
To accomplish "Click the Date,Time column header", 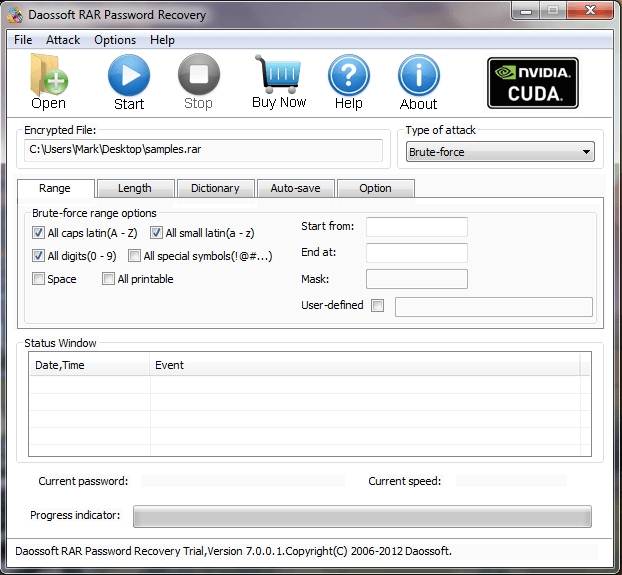I will (x=89, y=365).
